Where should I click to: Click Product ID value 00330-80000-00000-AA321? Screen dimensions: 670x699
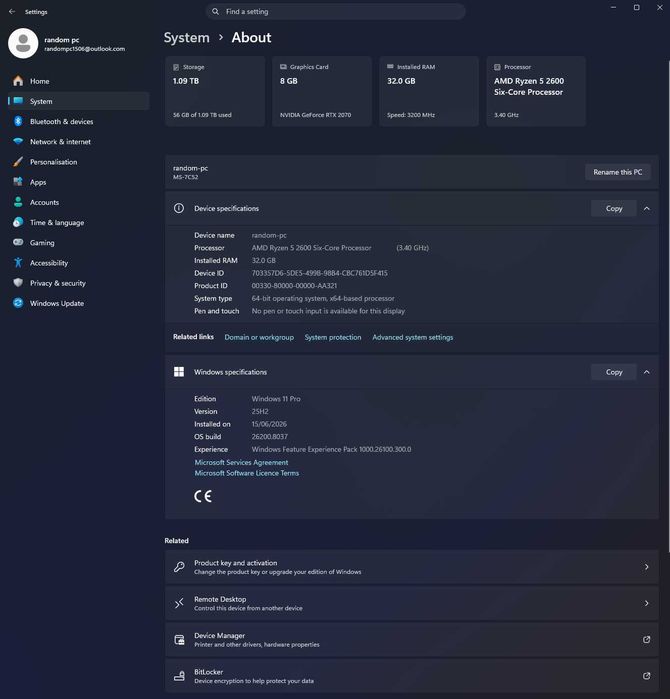click(x=294, y=286)
